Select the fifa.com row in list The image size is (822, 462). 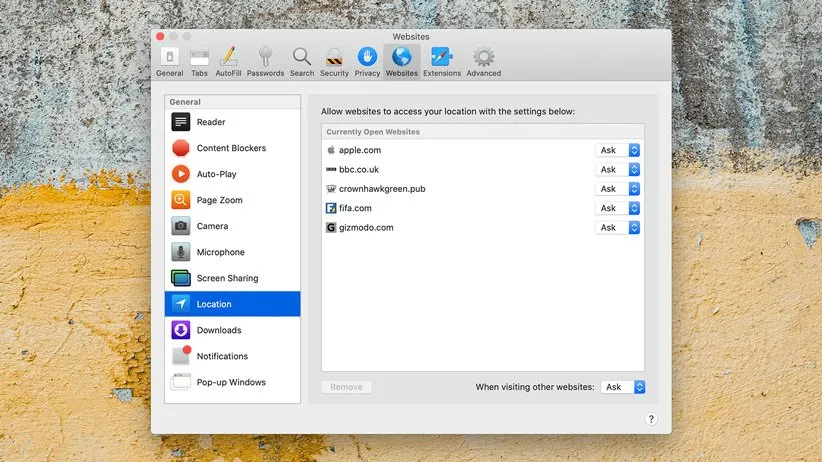click(x=450, y=208)
